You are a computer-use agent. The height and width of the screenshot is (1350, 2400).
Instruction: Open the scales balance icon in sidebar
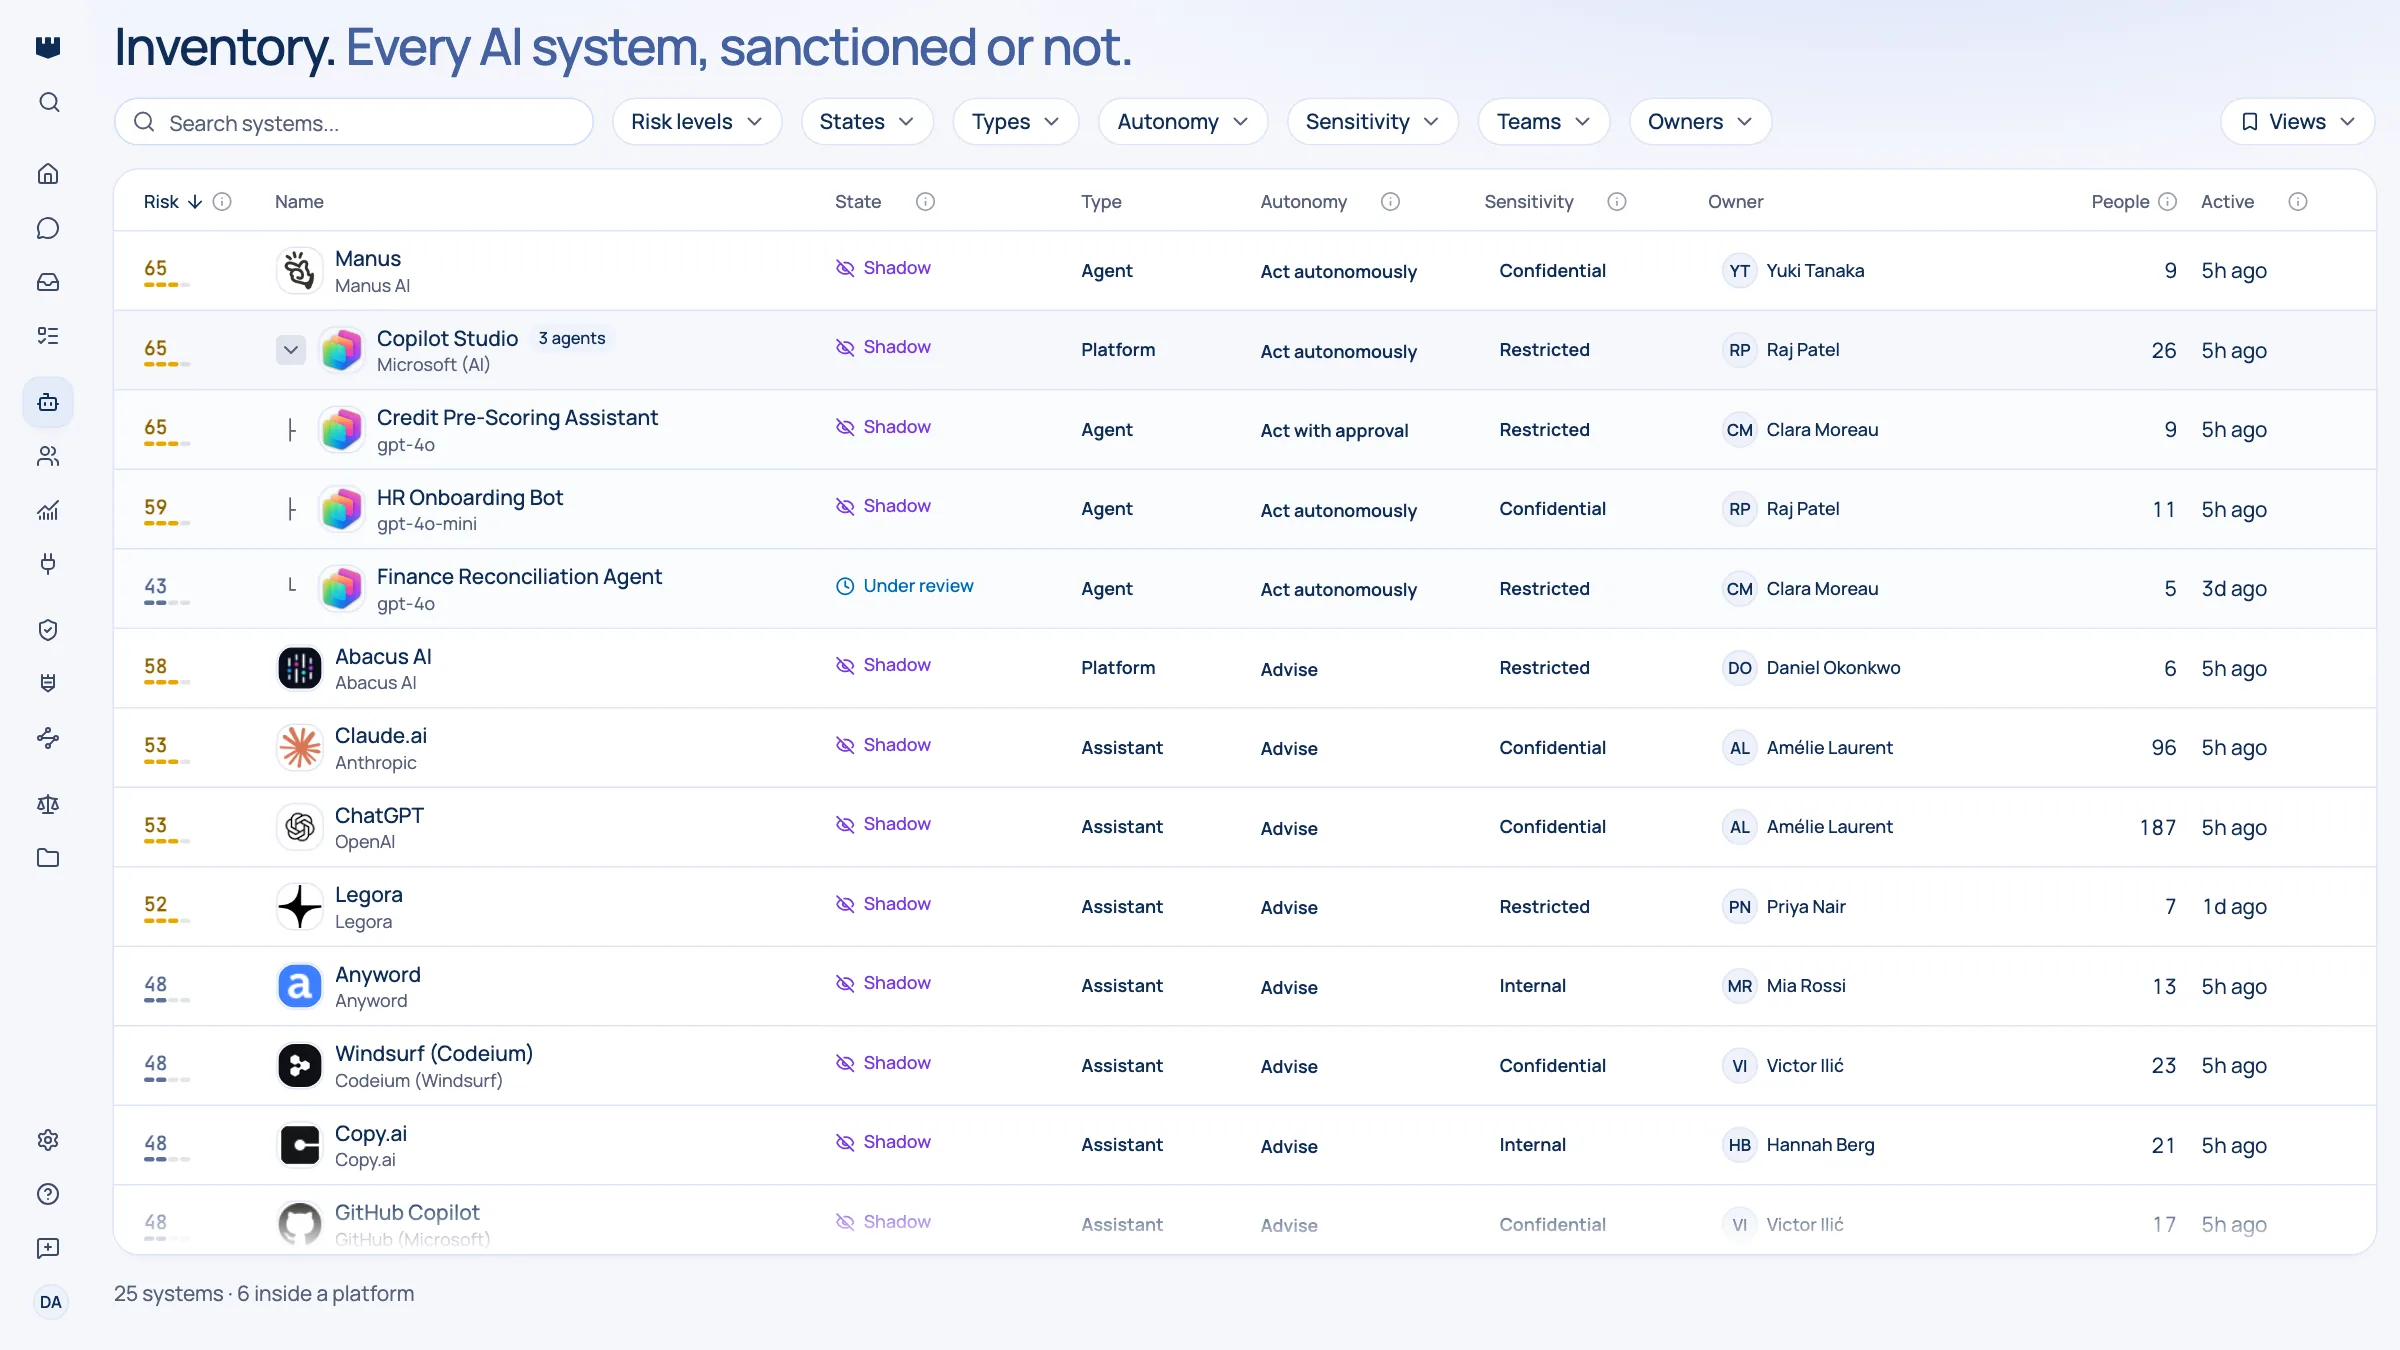point(48,804)
